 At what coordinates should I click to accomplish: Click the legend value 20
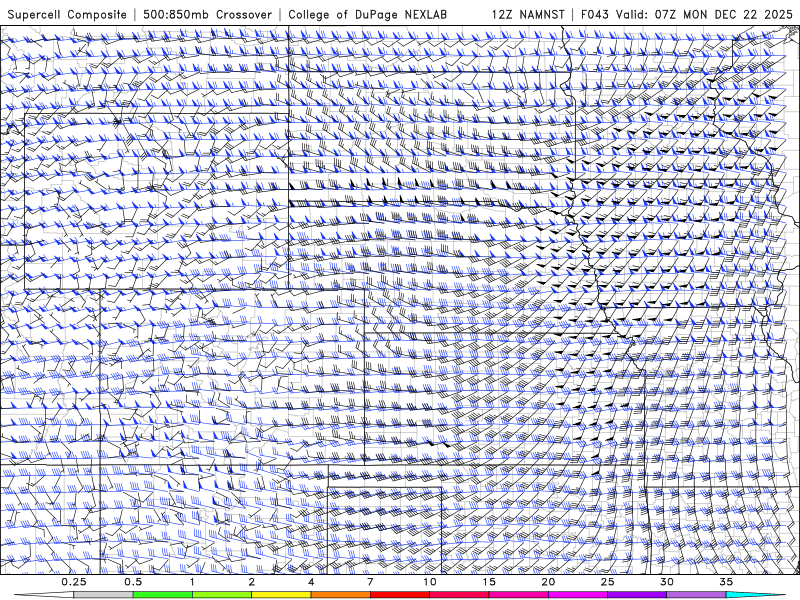tap(548, 582)
